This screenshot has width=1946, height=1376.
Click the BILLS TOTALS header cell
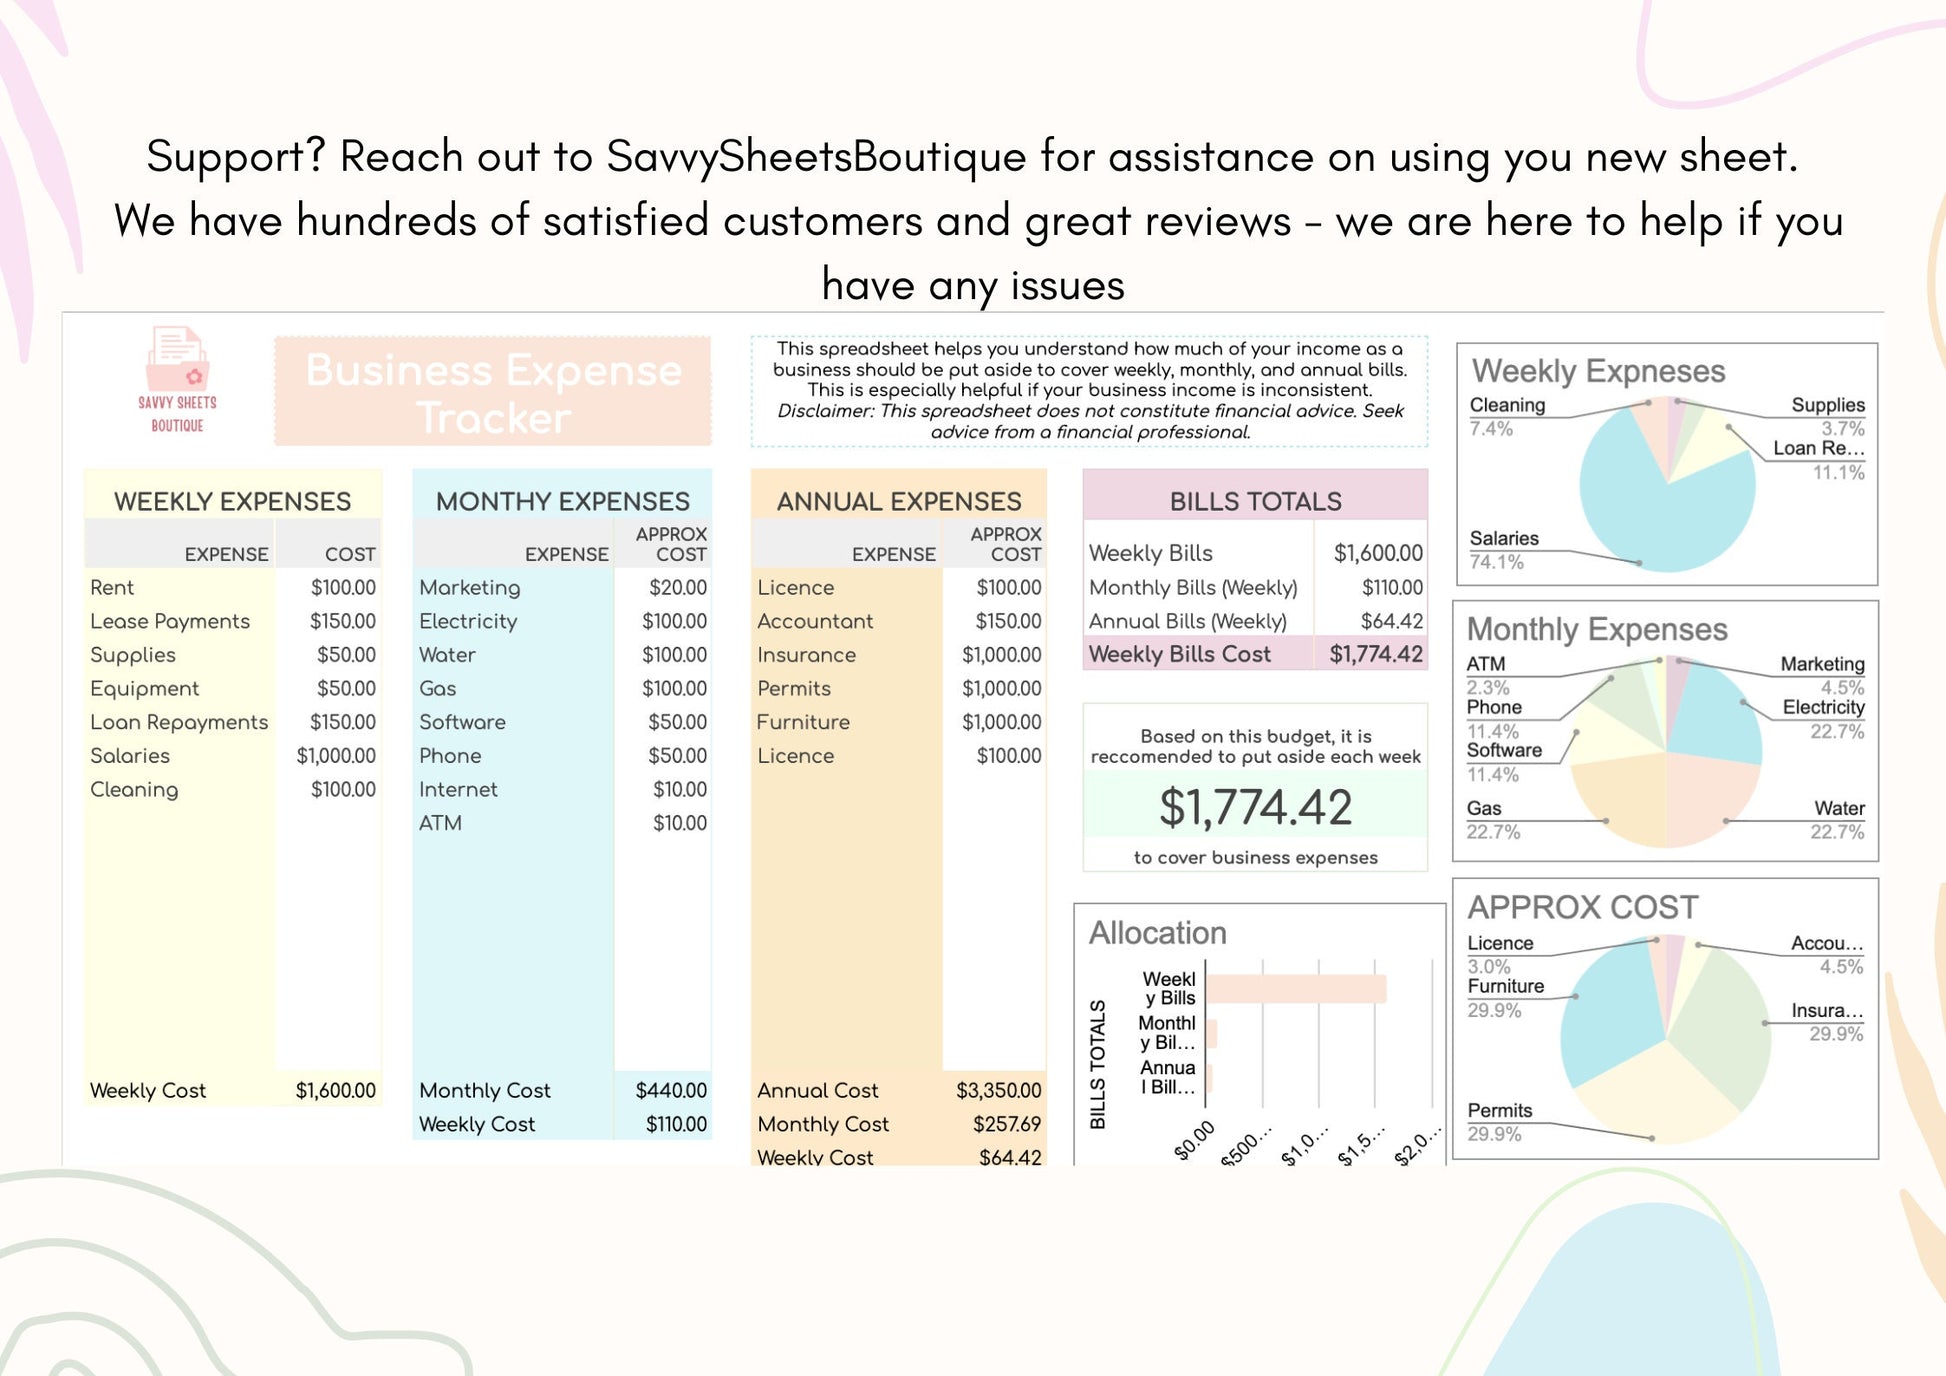(x=1255, y=501)
